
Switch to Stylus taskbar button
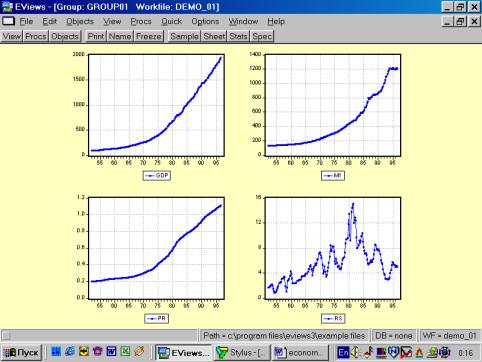tap(242, 353)
